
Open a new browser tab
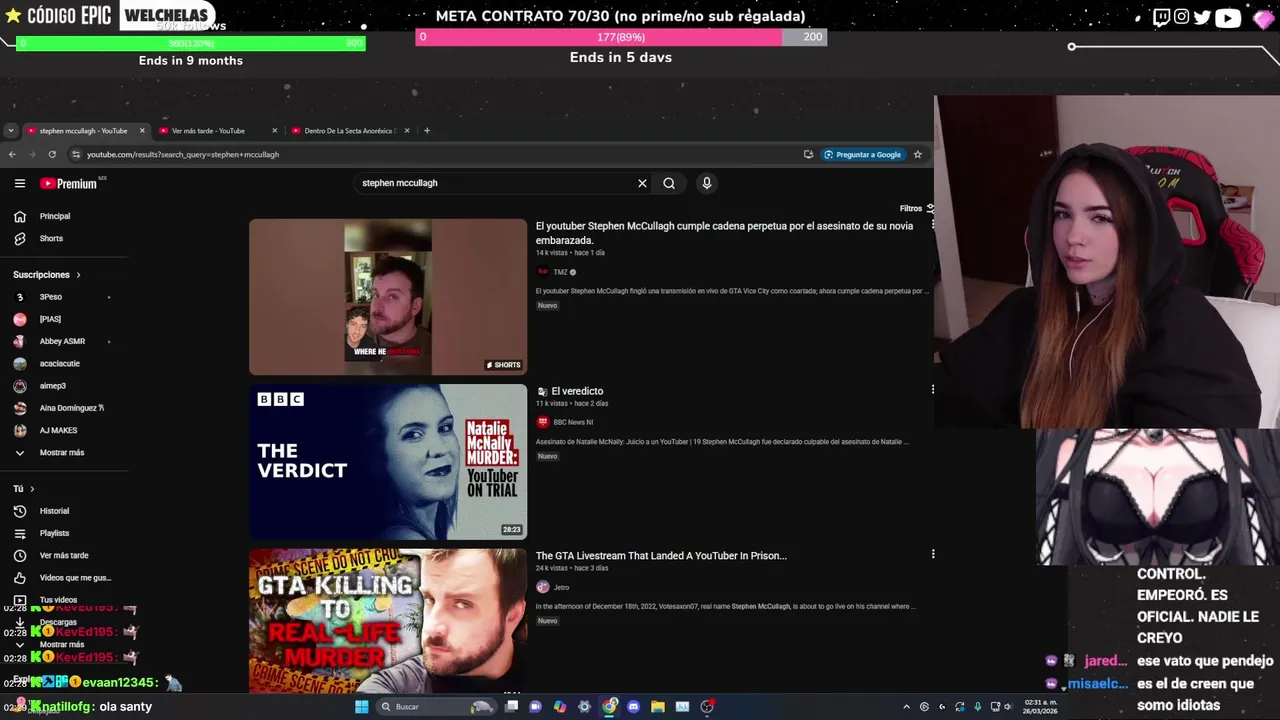click(x=427, y=130)
